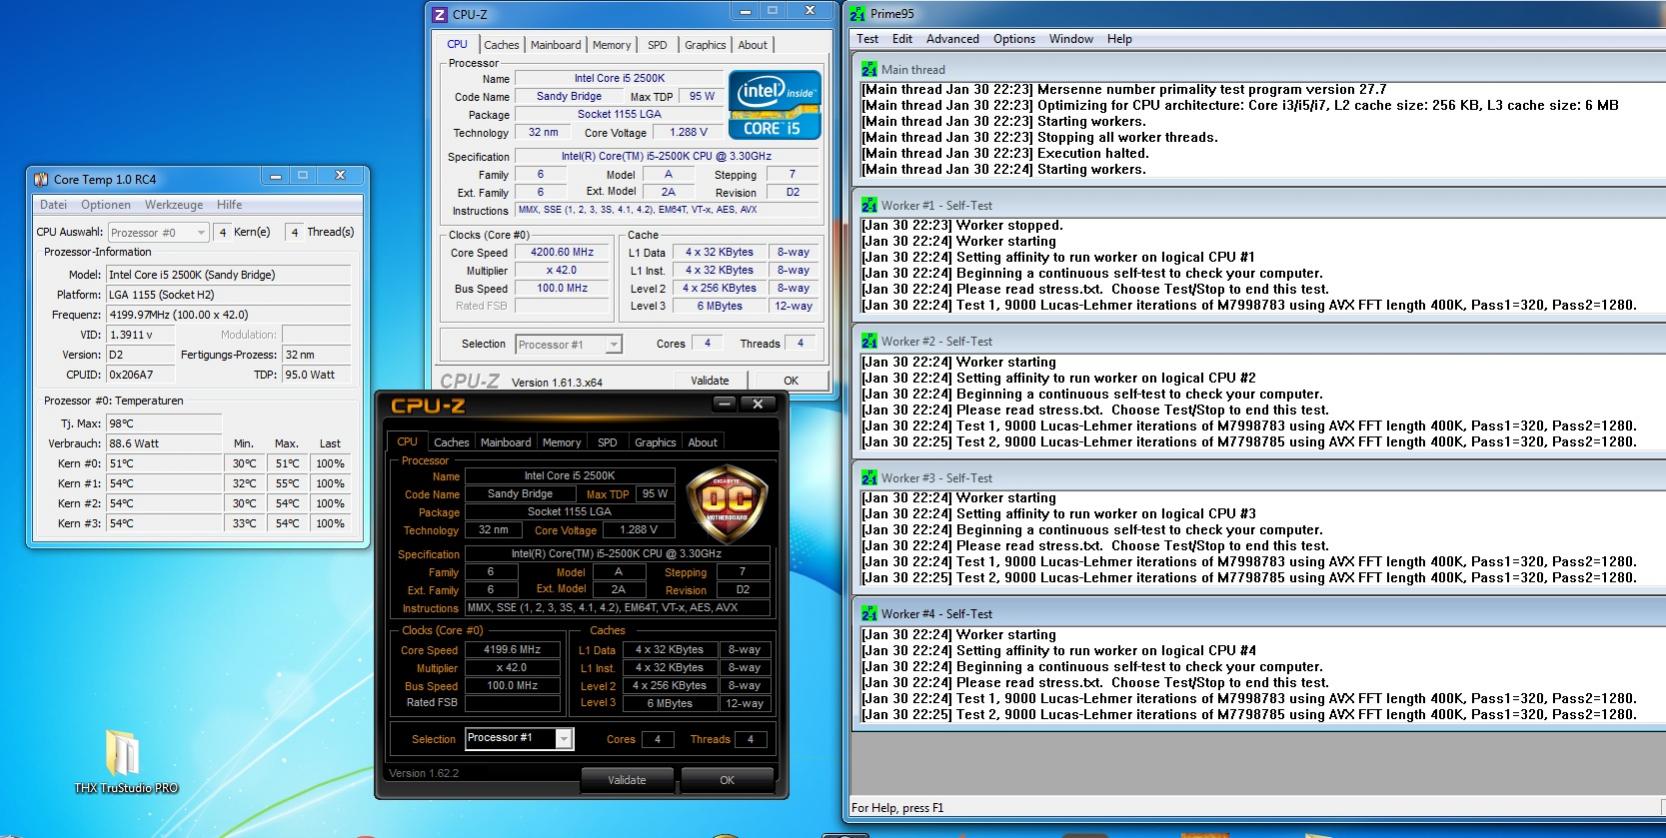Switch to the About tab in dark CPU-Z

(703, 442)
